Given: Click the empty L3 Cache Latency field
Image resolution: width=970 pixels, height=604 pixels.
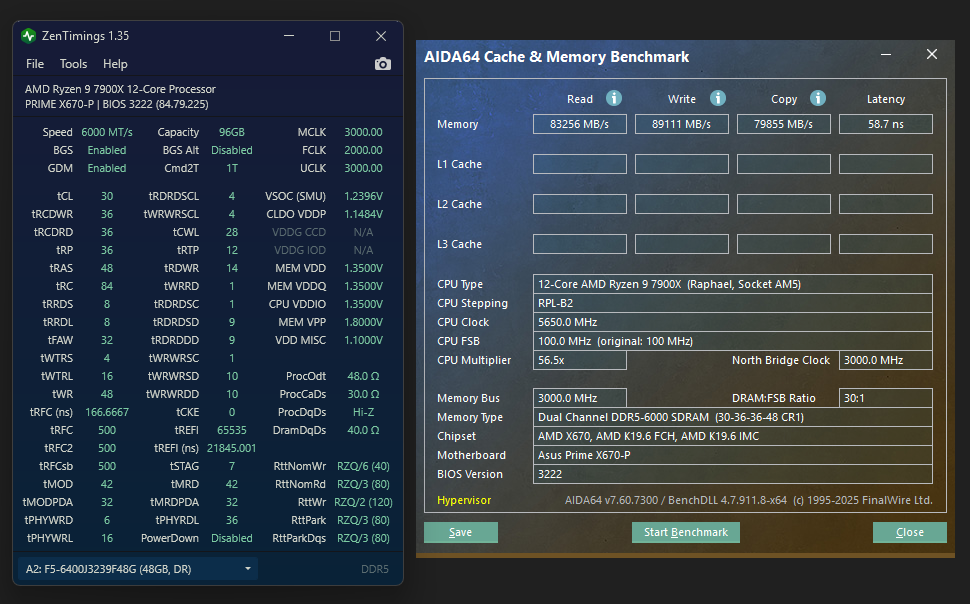Looking at the screenshot, I should point(886,244).
